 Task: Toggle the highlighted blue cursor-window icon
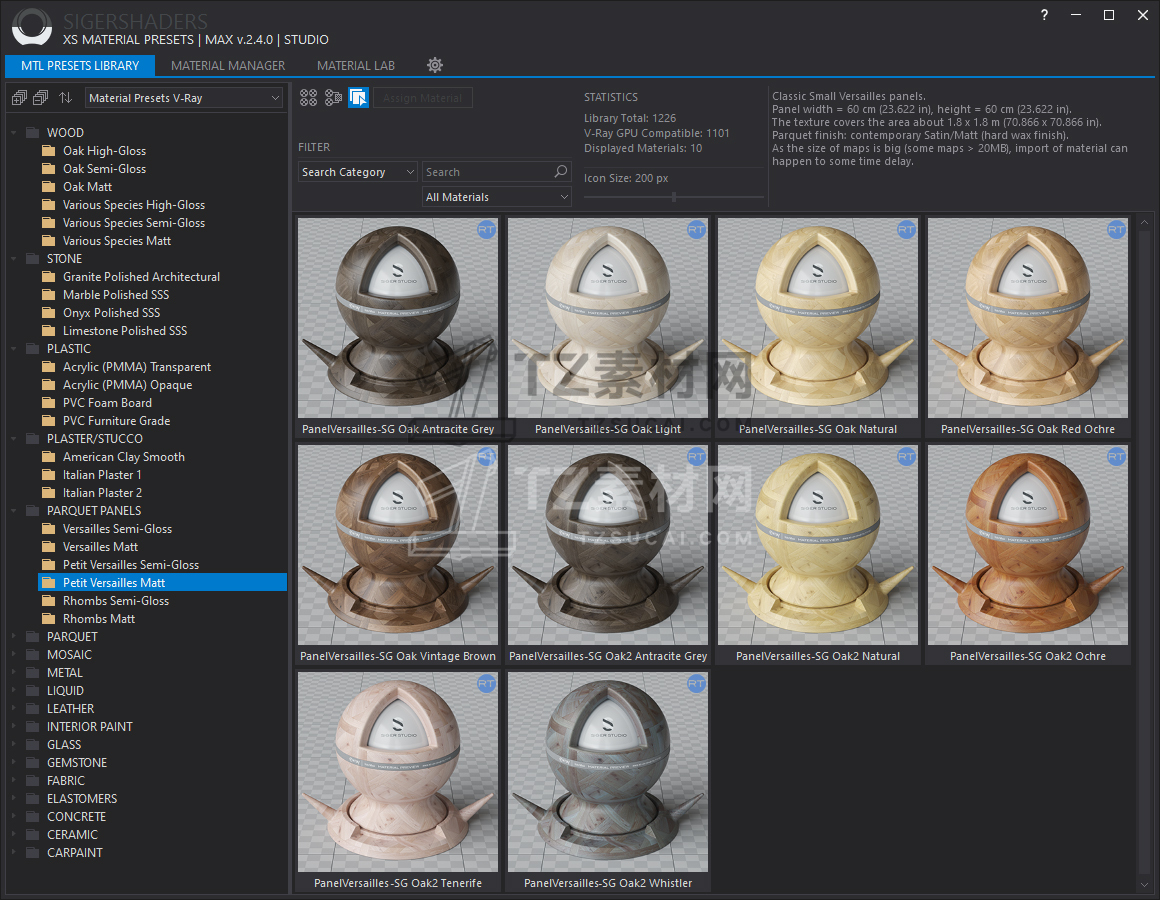(359, 98)
